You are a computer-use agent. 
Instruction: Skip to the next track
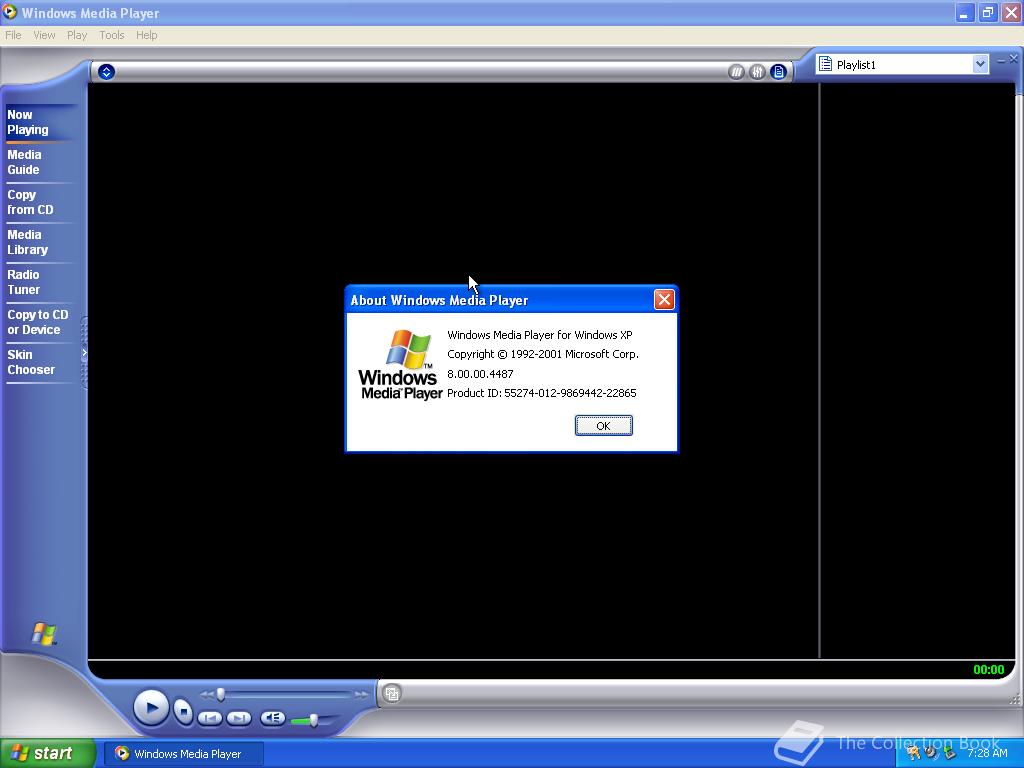[x=238, y=717]
